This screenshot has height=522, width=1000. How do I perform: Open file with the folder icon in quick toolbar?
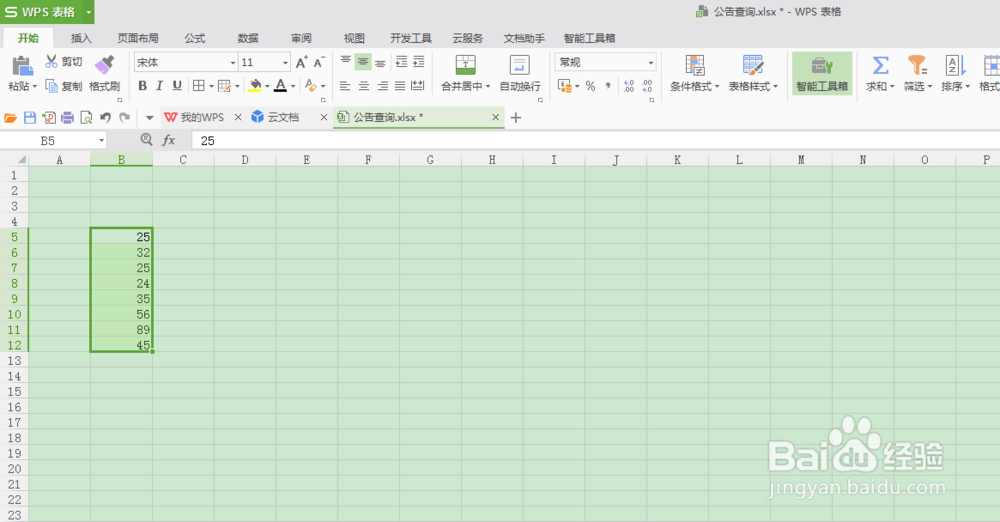tap(10, 117)
